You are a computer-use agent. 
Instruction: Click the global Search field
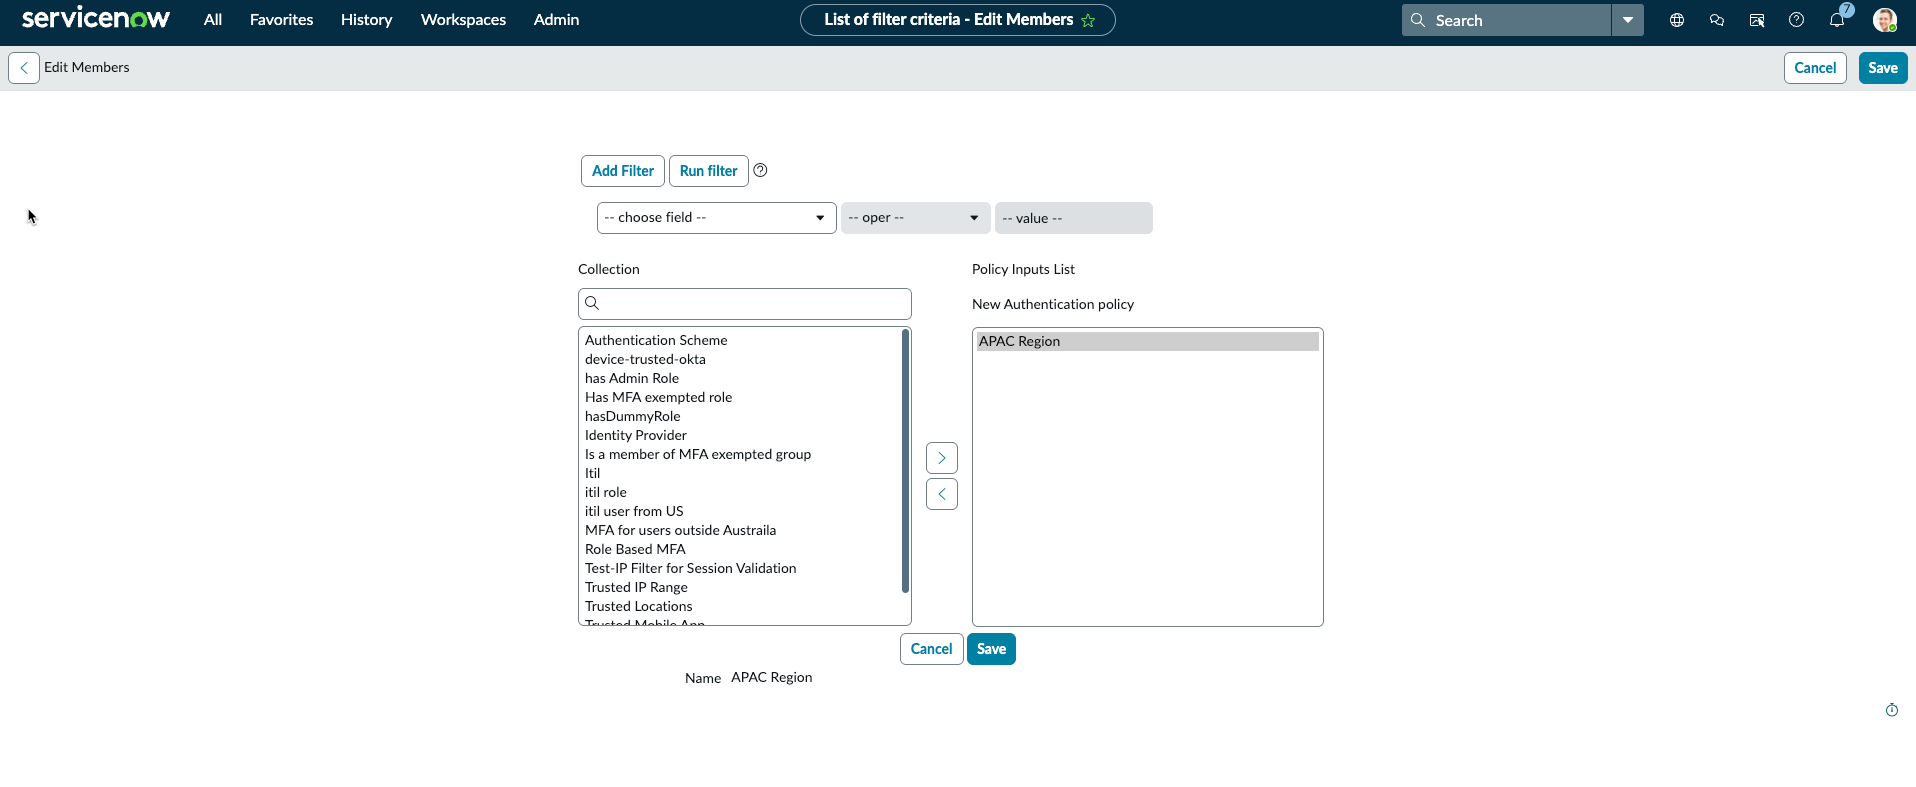1506,20
